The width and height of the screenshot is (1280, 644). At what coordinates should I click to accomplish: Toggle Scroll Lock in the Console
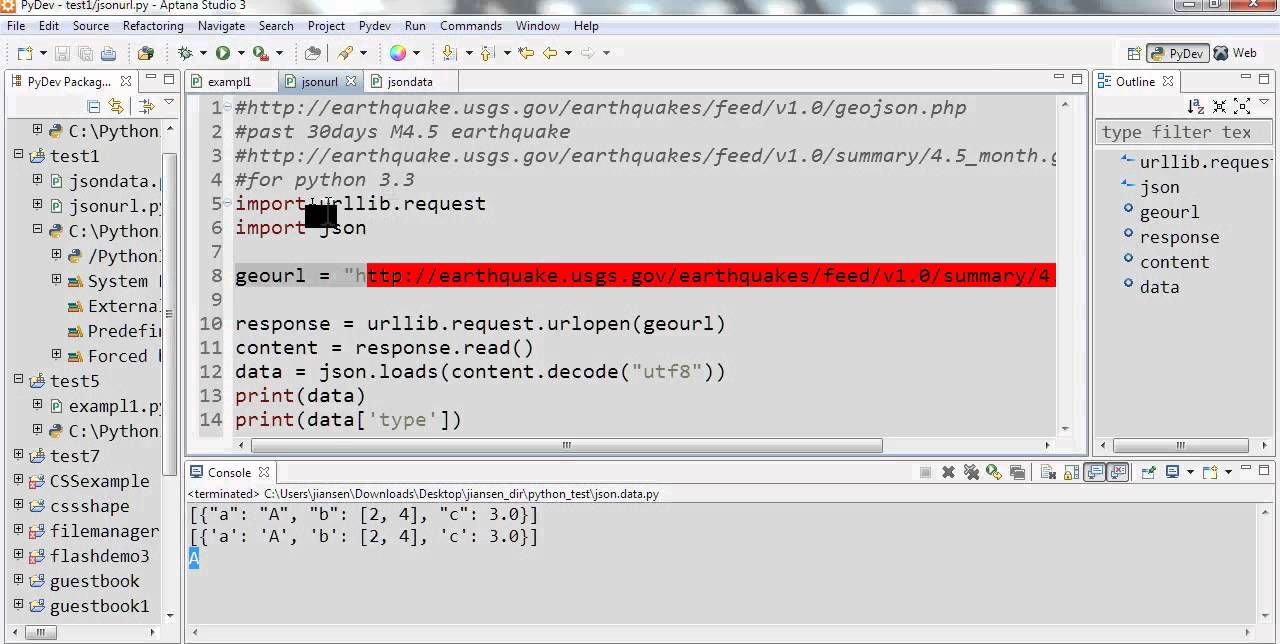pos(1071,472)
